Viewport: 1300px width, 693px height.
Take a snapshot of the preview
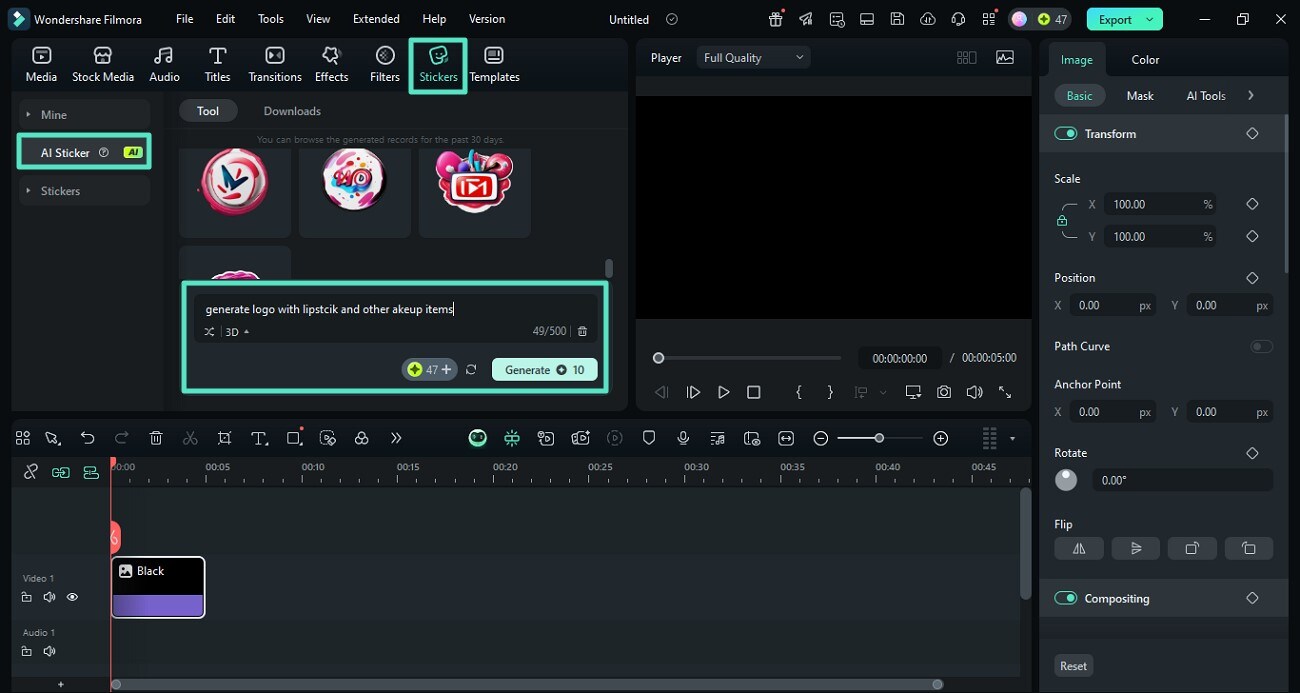pyautogui.click(x=944, y=393)
